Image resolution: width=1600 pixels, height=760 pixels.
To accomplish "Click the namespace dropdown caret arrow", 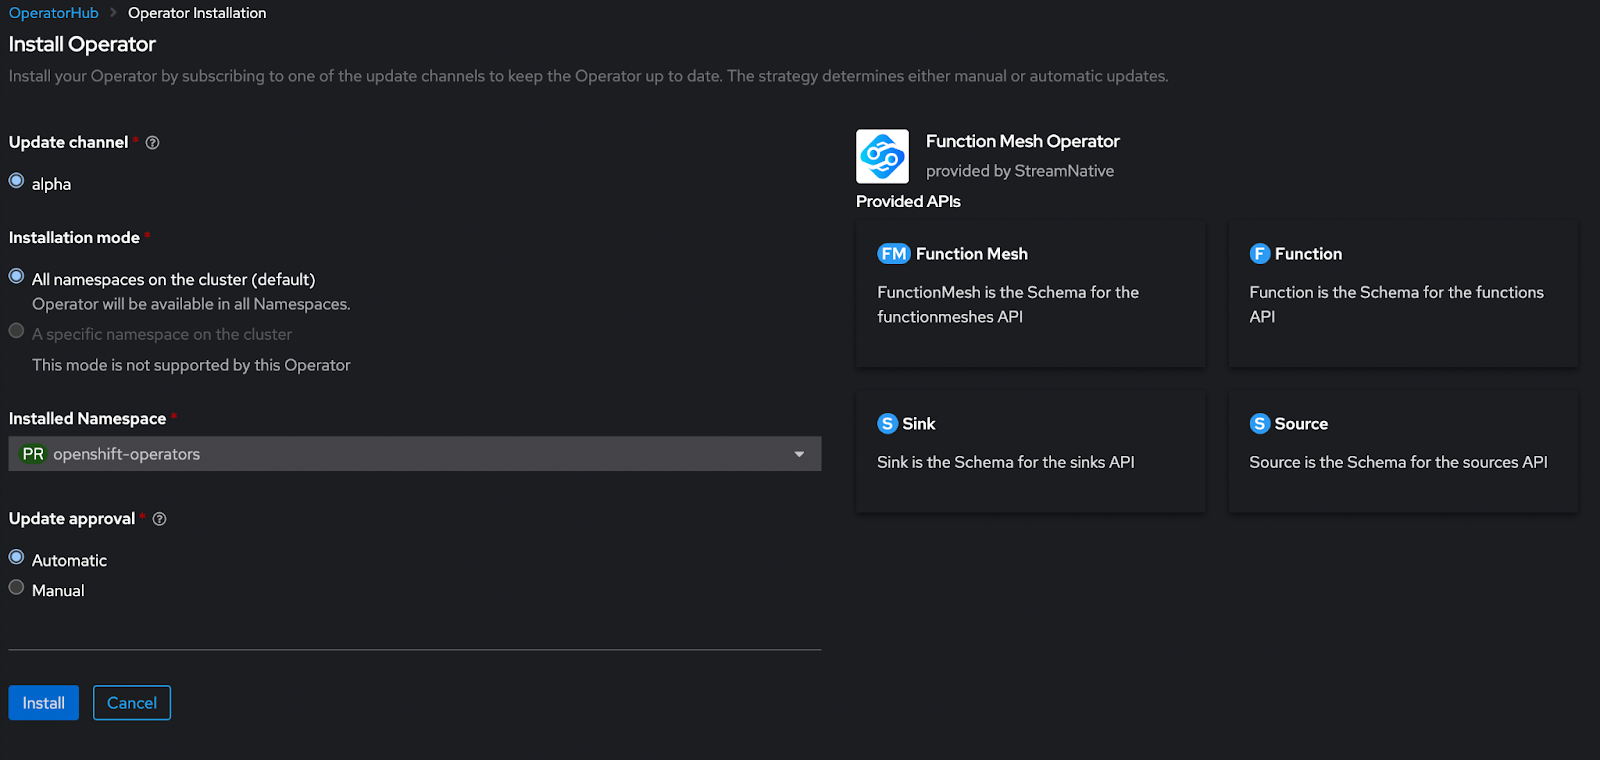I will (799, 454).
